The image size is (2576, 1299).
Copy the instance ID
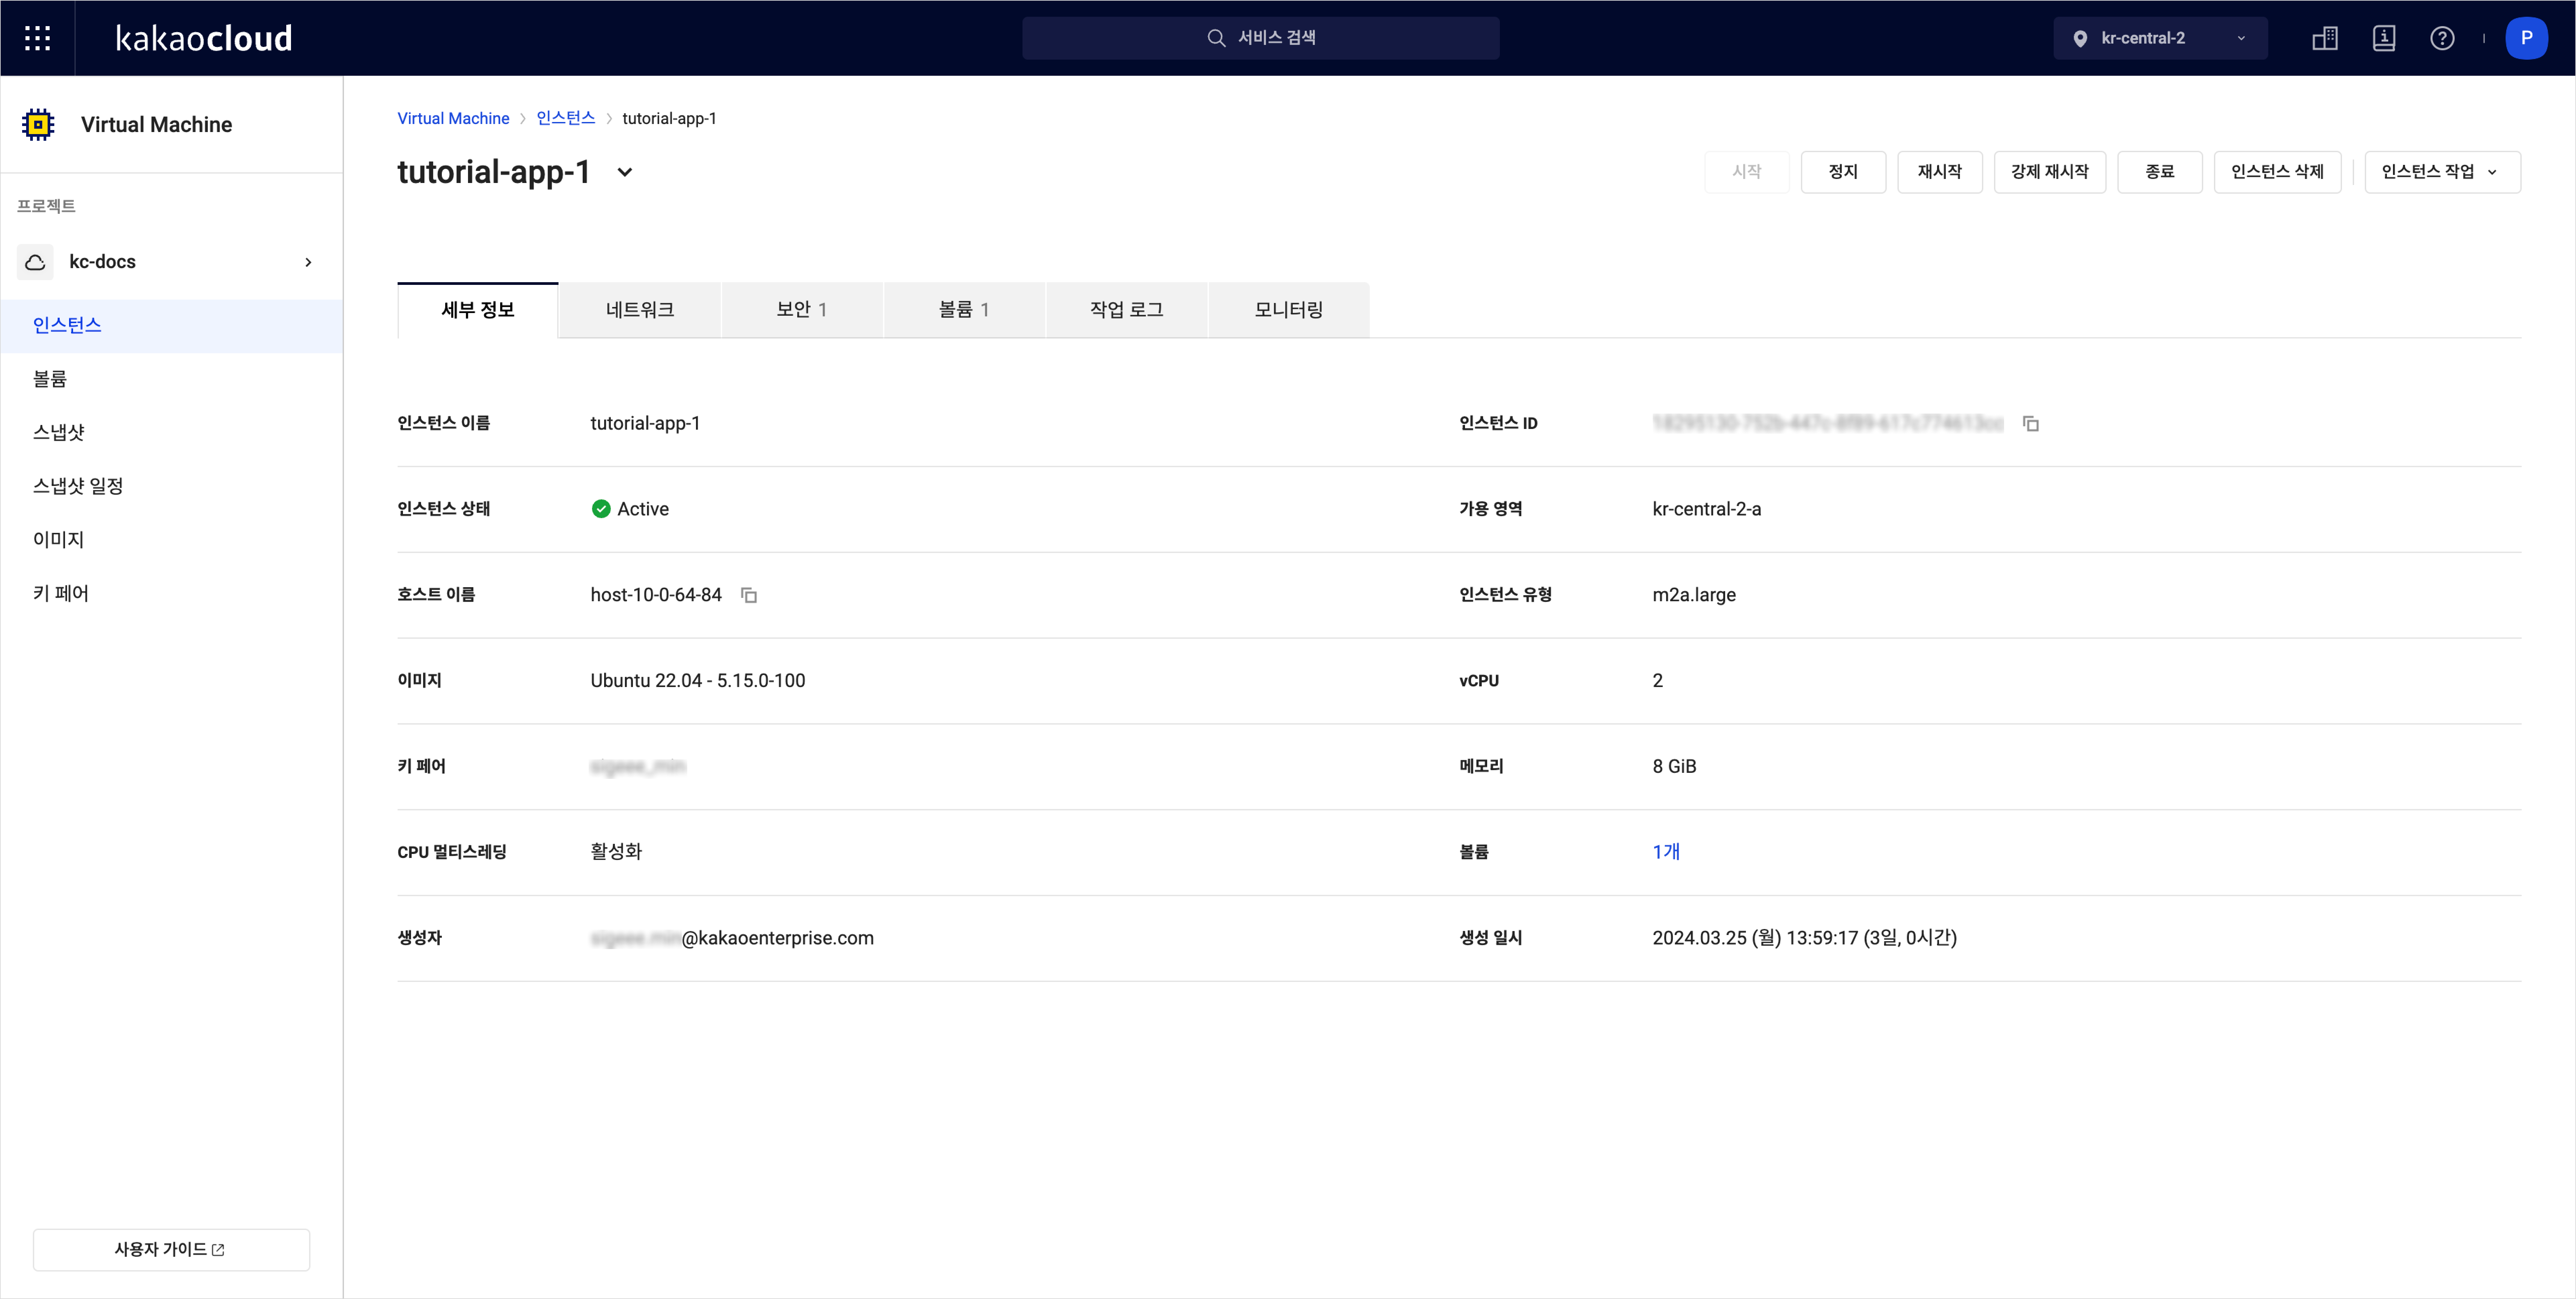(x=2031, y=424)
